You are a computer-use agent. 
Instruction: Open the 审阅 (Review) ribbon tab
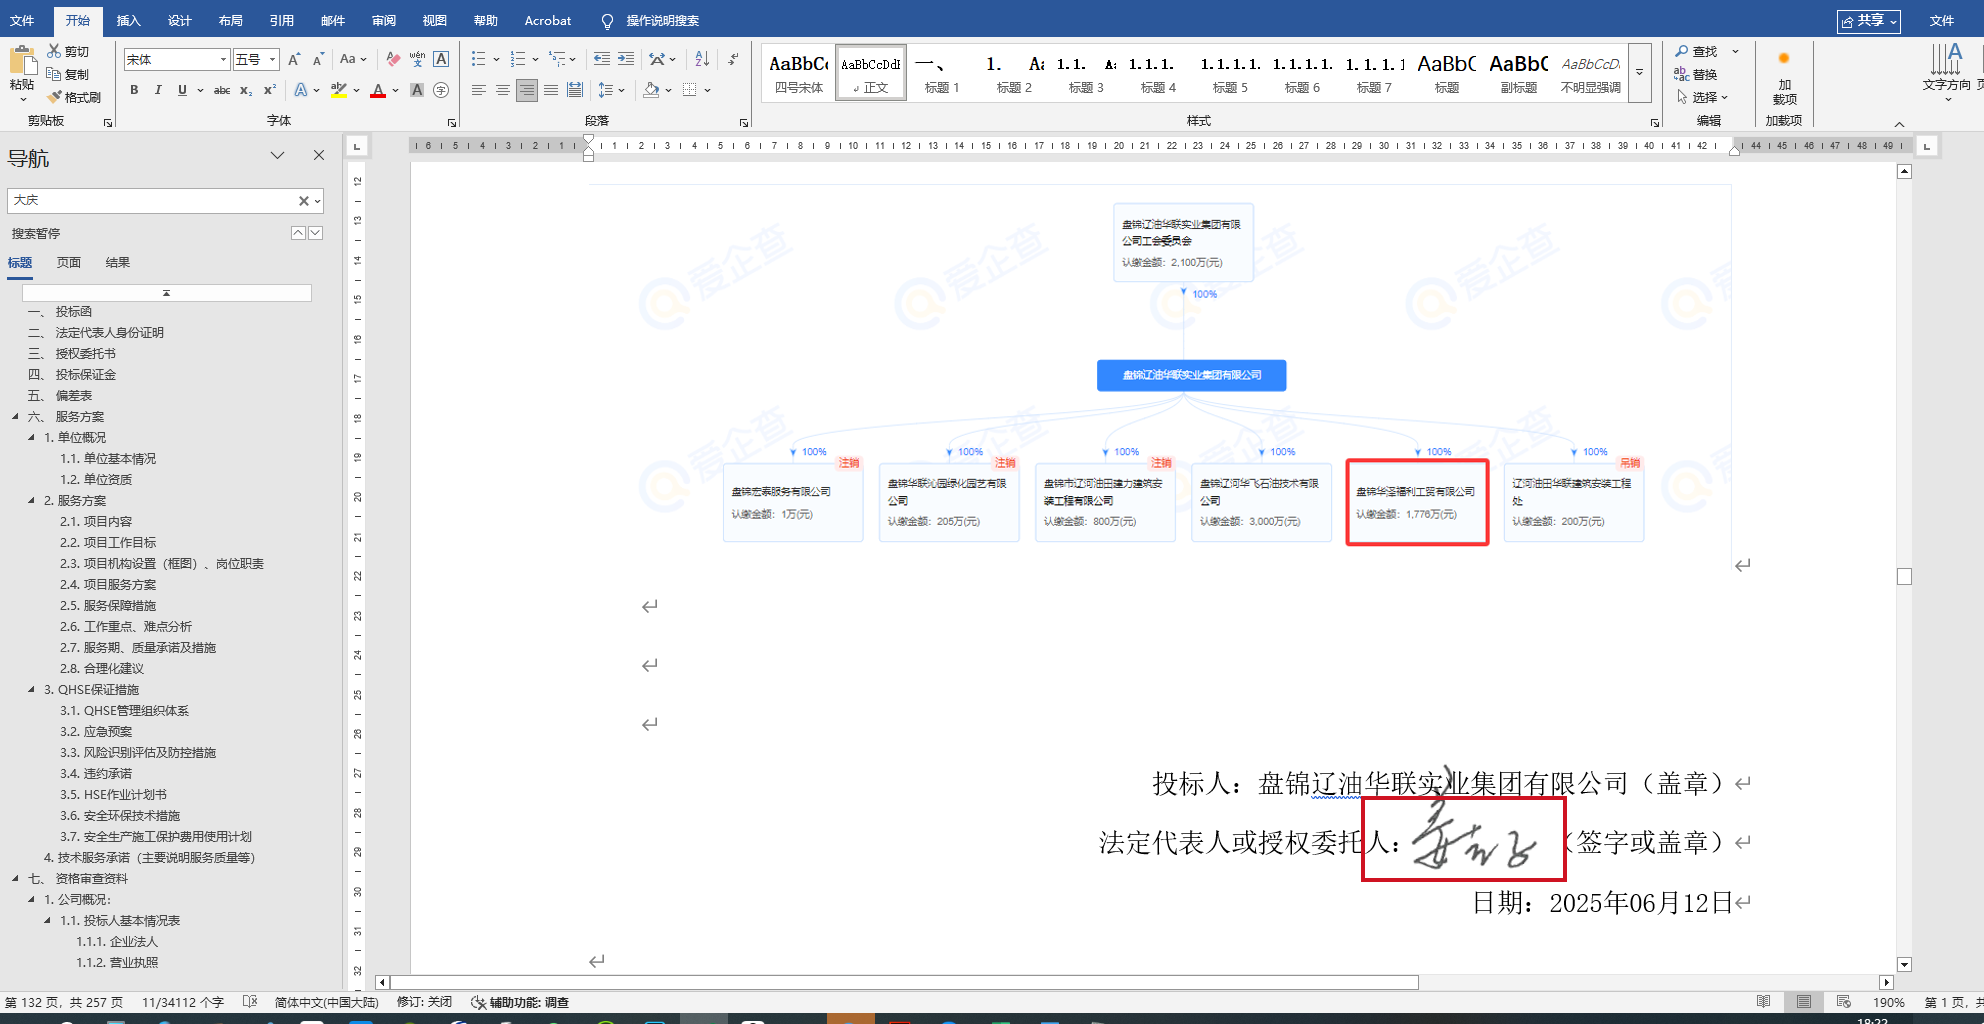[383, 20]
